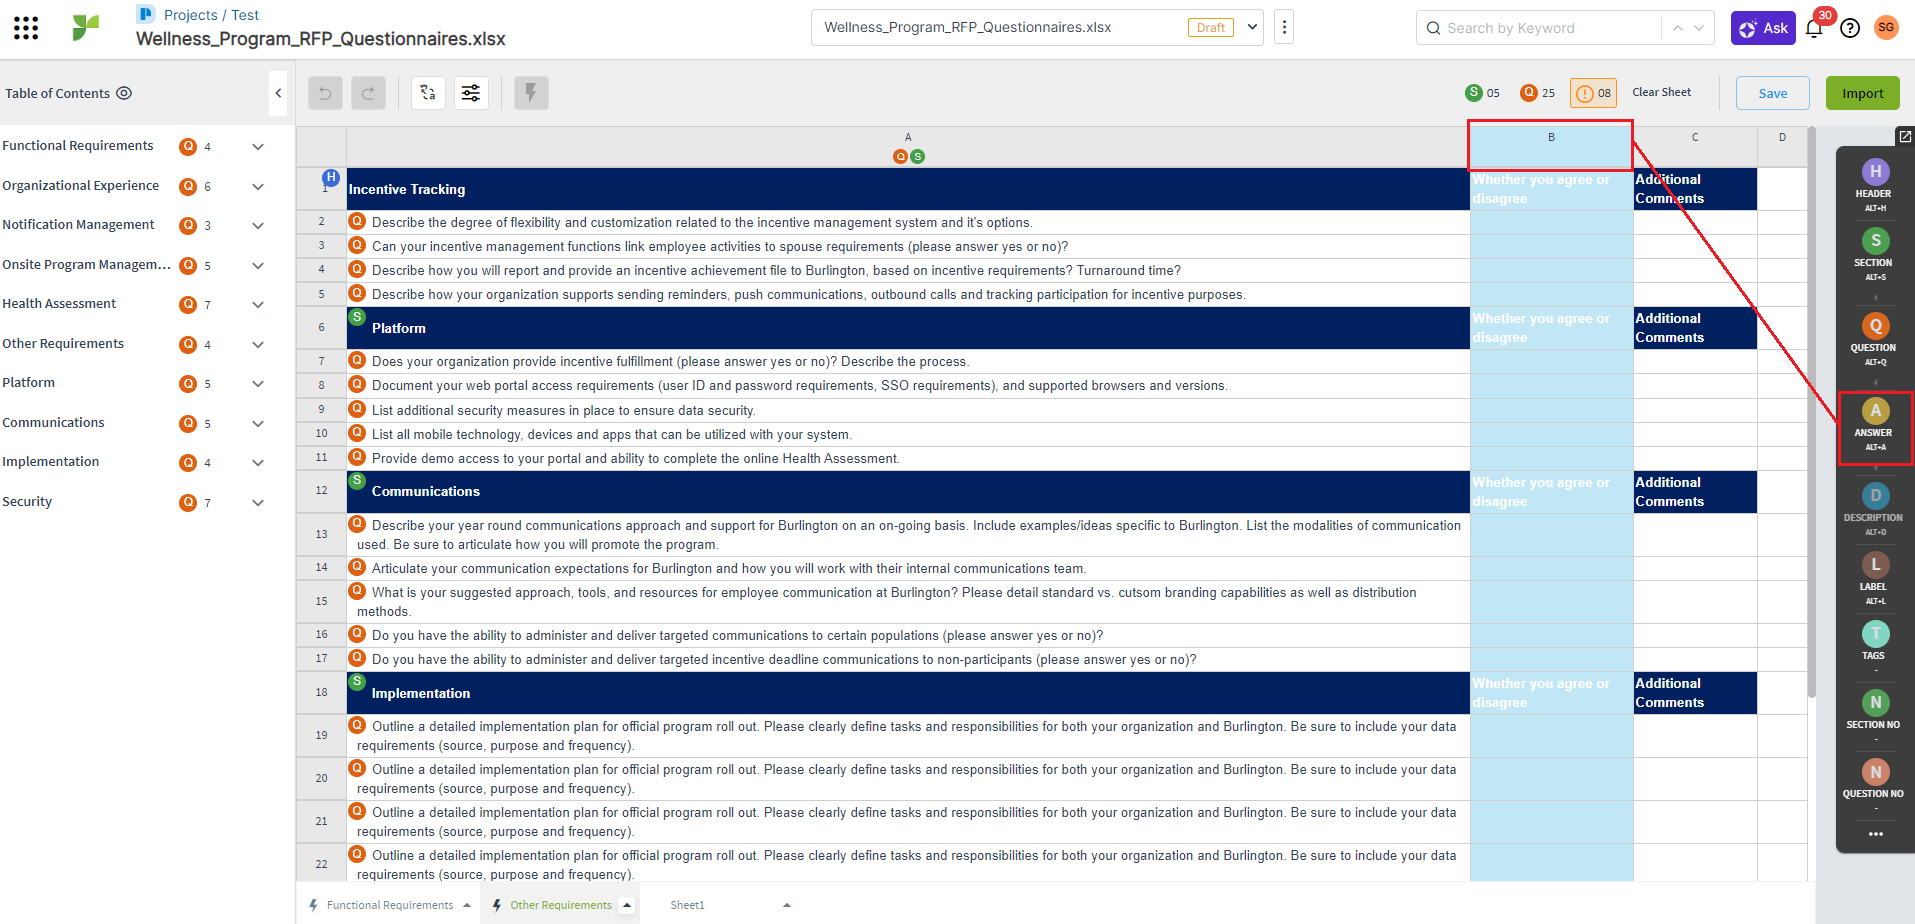Toggle the warnings filter 08
This screenshot has height=924, width=1915.
[1593, 93]
